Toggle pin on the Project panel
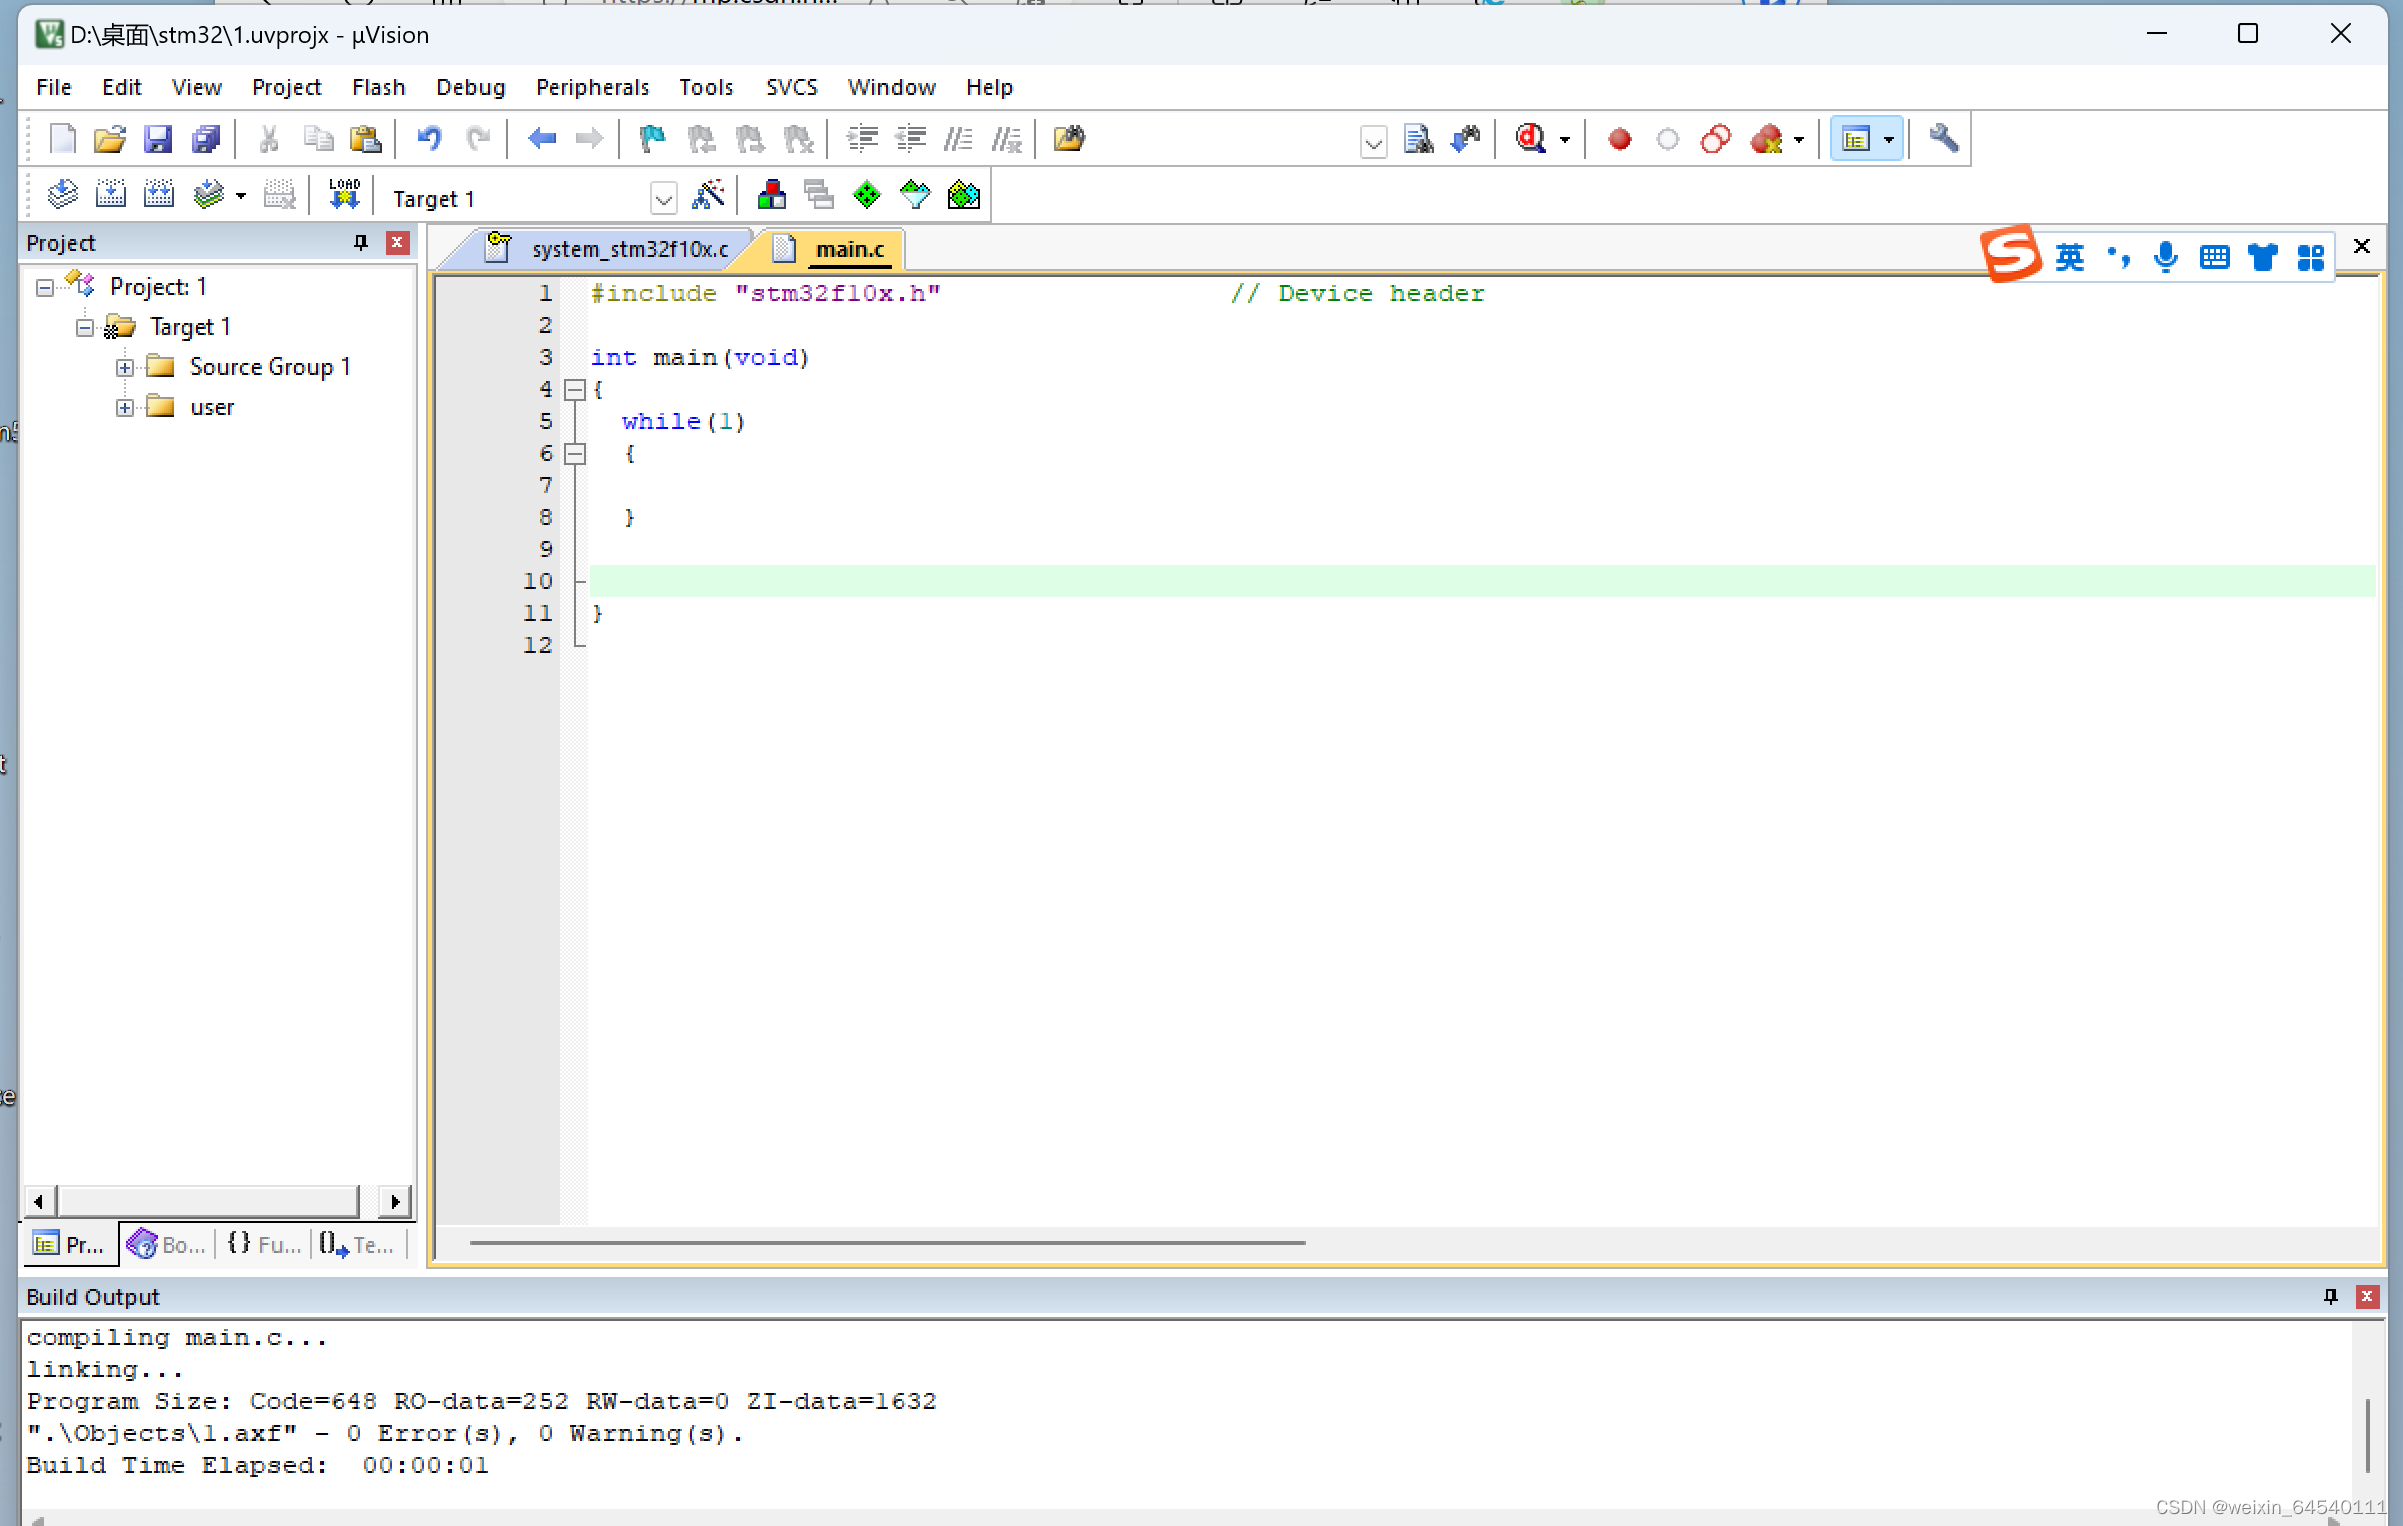 [x=359, y=242]
